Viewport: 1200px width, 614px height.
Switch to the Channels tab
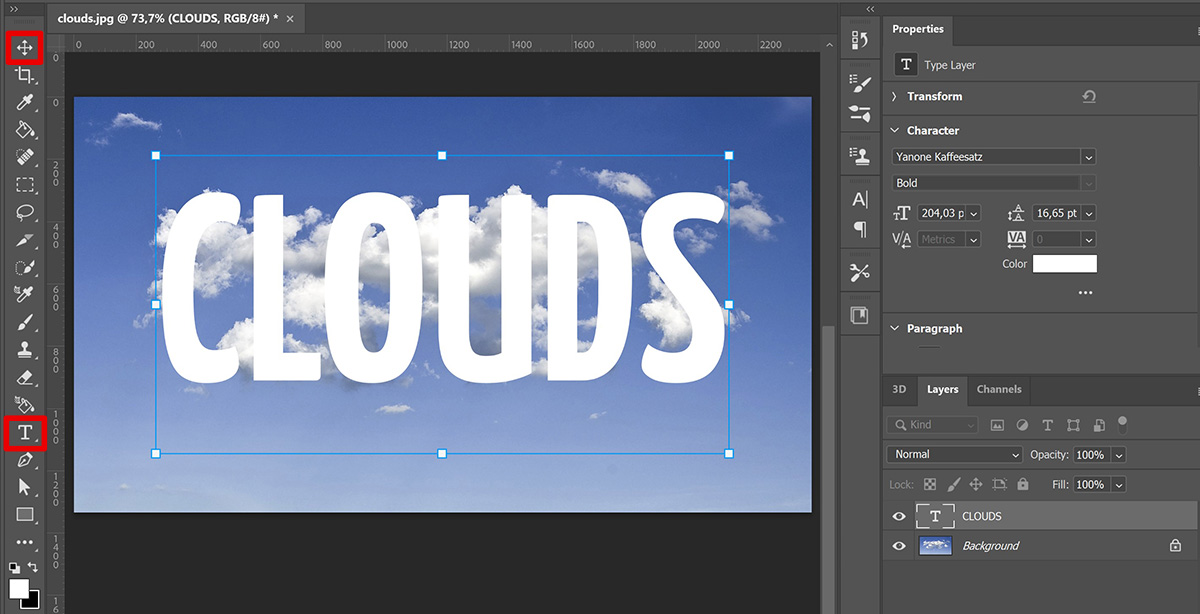[998, 390]
